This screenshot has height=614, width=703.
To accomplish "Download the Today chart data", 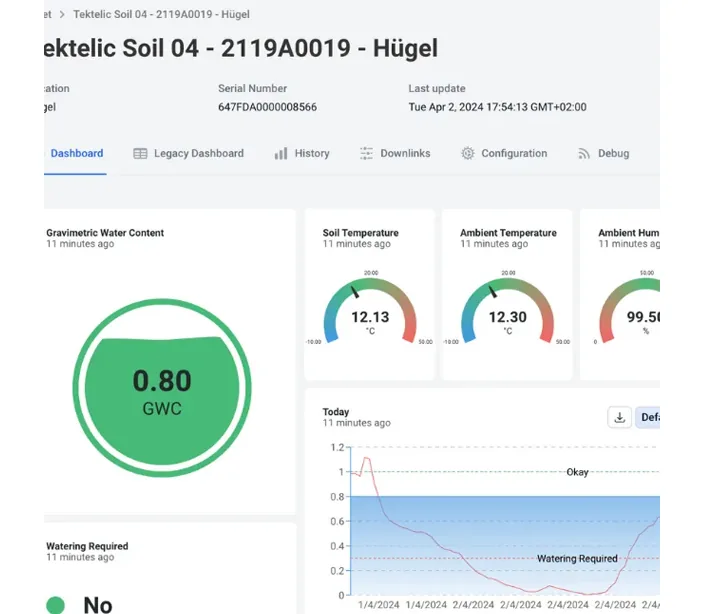I will 620,417.
